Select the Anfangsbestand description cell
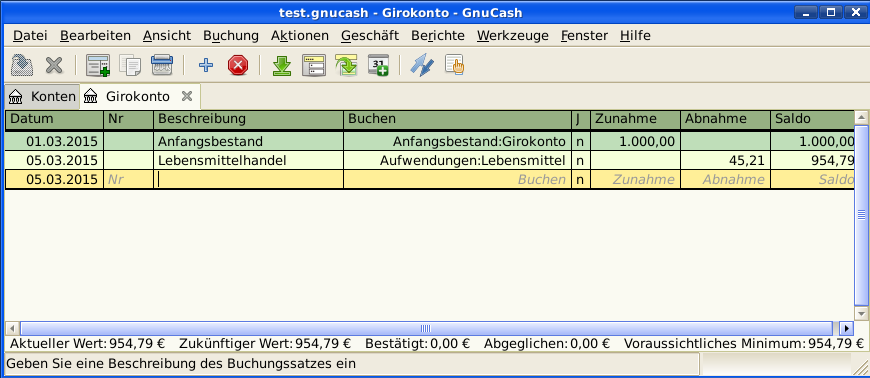The height and width of the screenshot is (378, 870). click(x=249, y=142)
